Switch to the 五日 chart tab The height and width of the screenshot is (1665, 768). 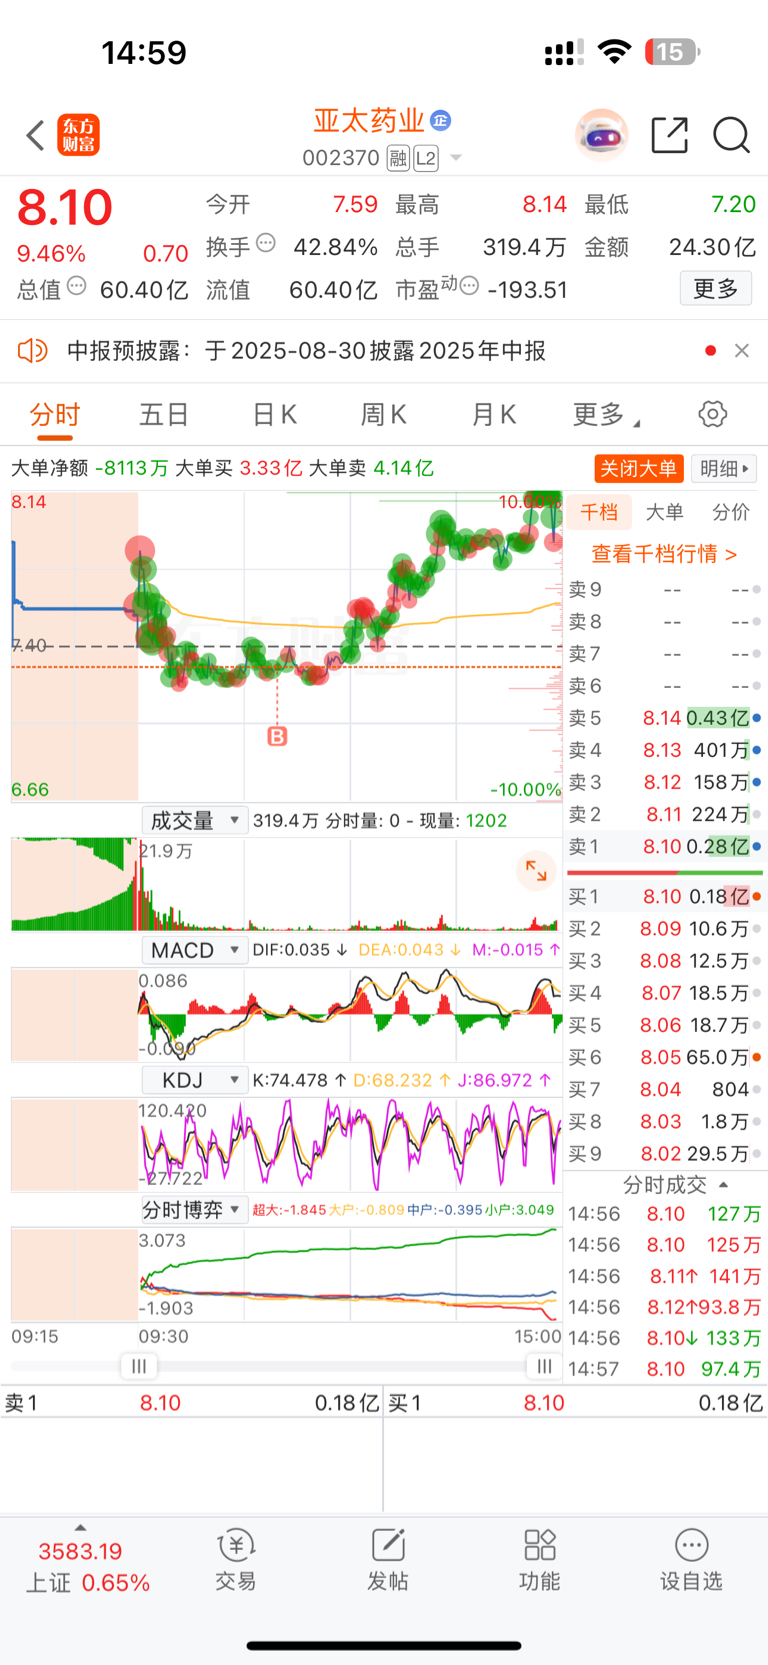click(164, 415)
